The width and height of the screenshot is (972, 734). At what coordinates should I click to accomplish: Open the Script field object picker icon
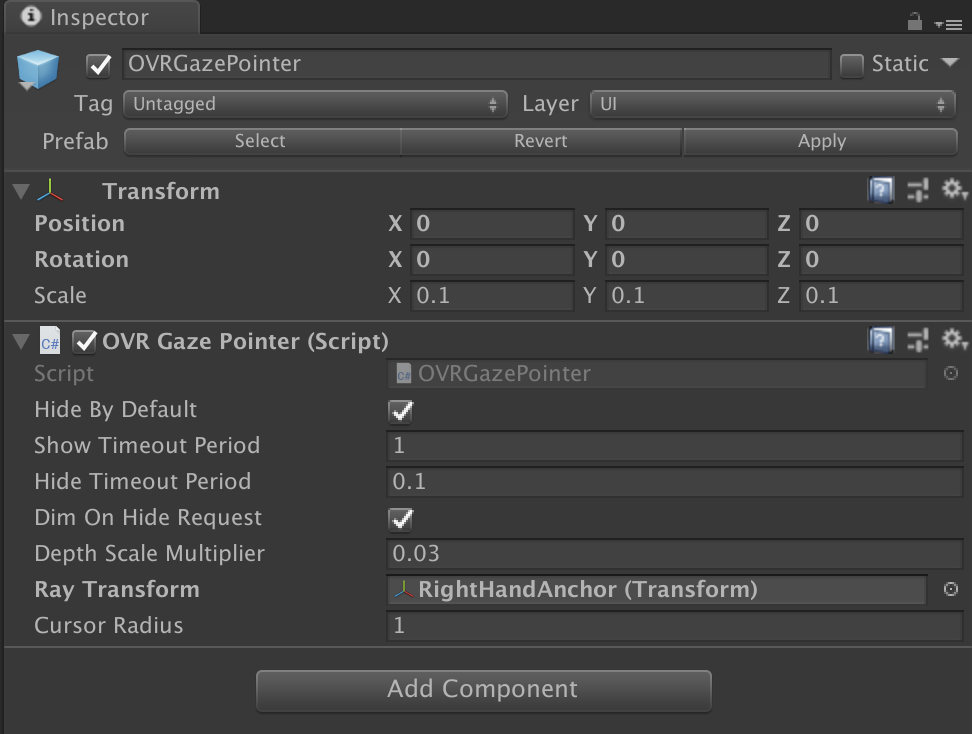[x=950, y=373]
